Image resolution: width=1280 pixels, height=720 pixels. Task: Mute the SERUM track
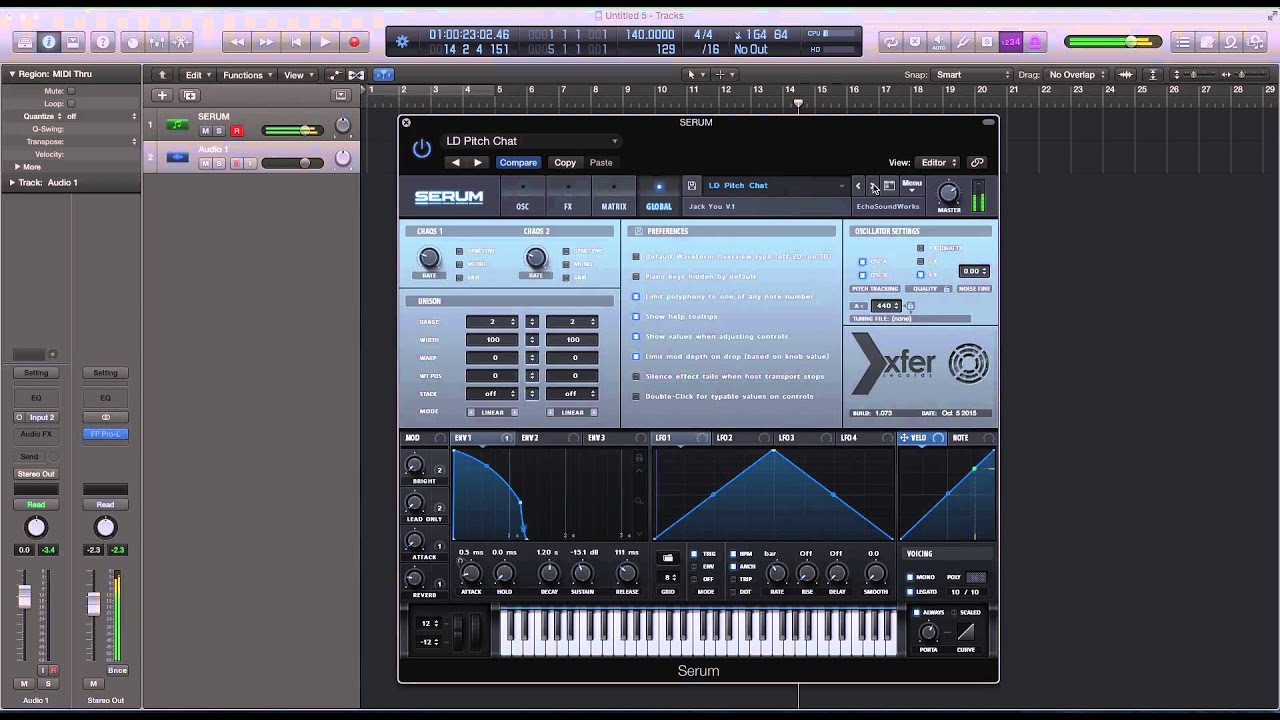(206, 131)
